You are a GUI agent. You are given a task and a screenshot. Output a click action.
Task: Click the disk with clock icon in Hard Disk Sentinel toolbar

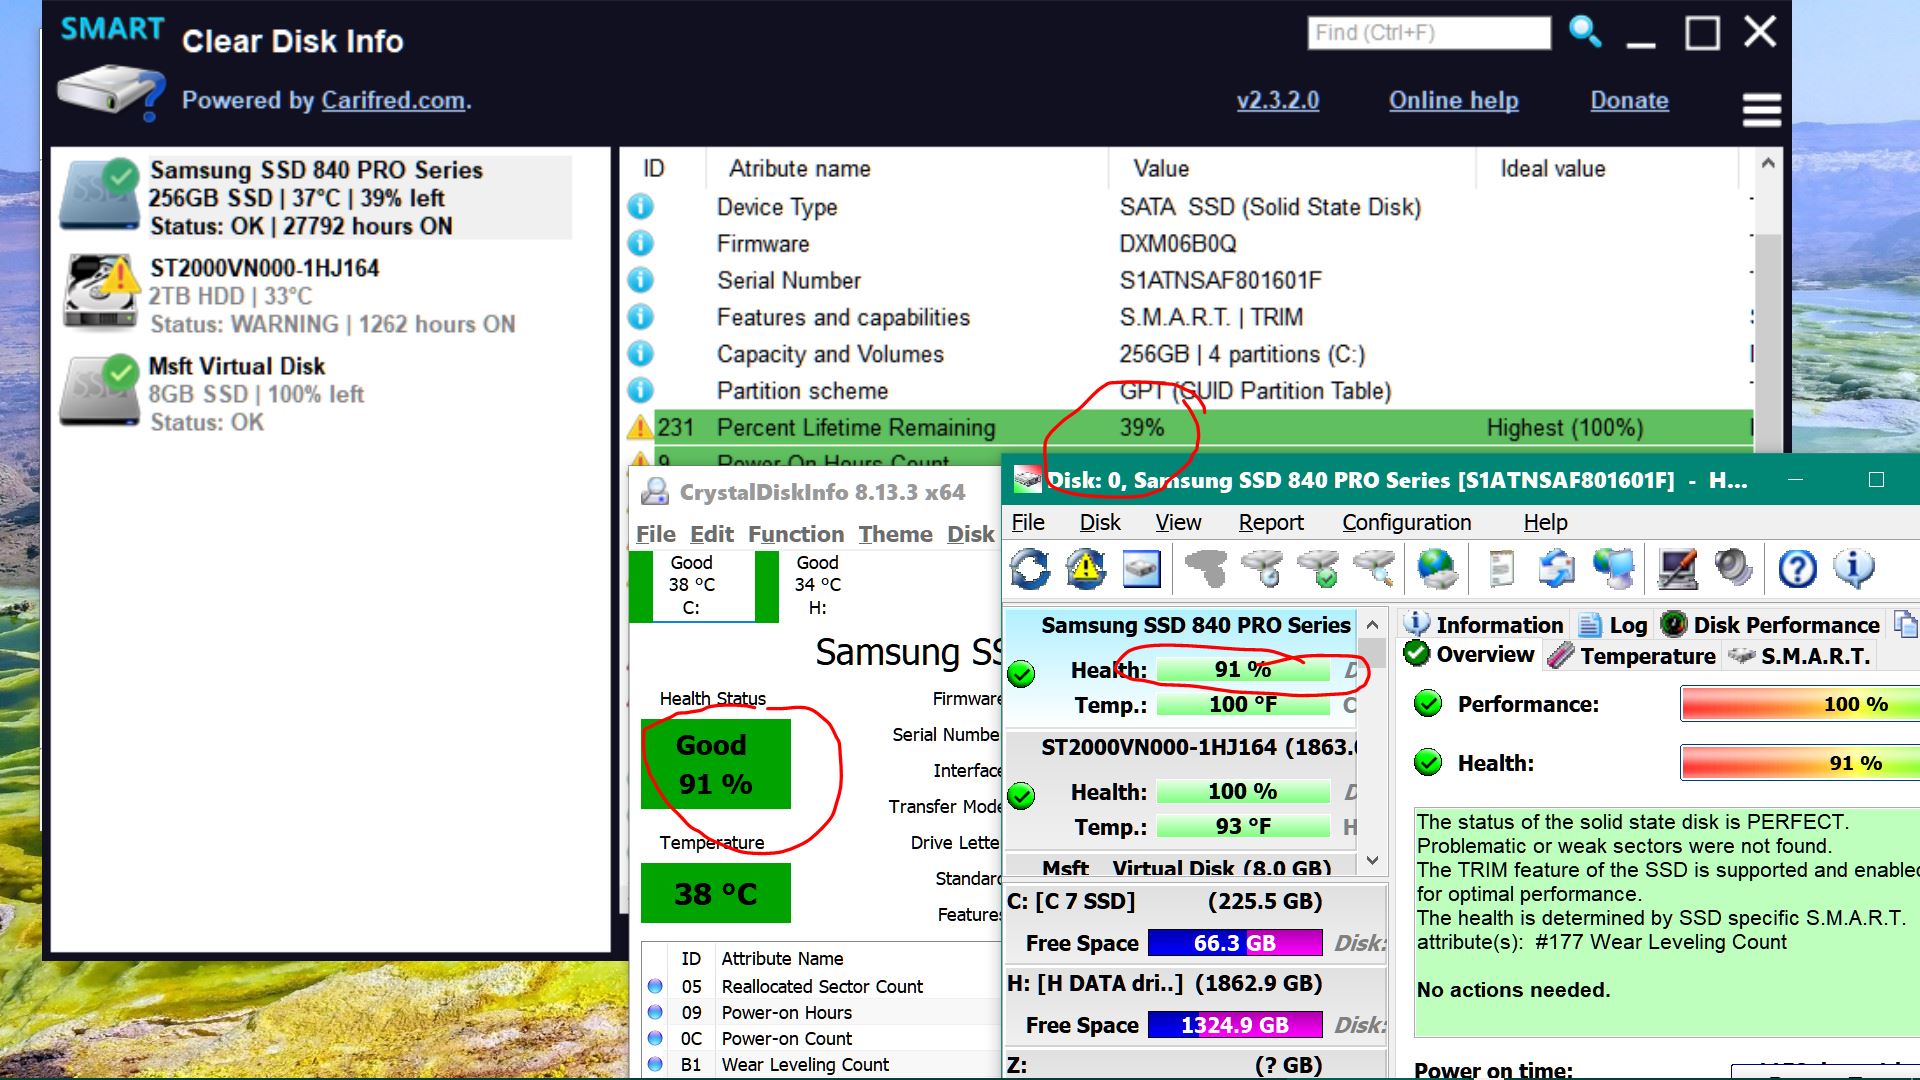coord(1262,569)
